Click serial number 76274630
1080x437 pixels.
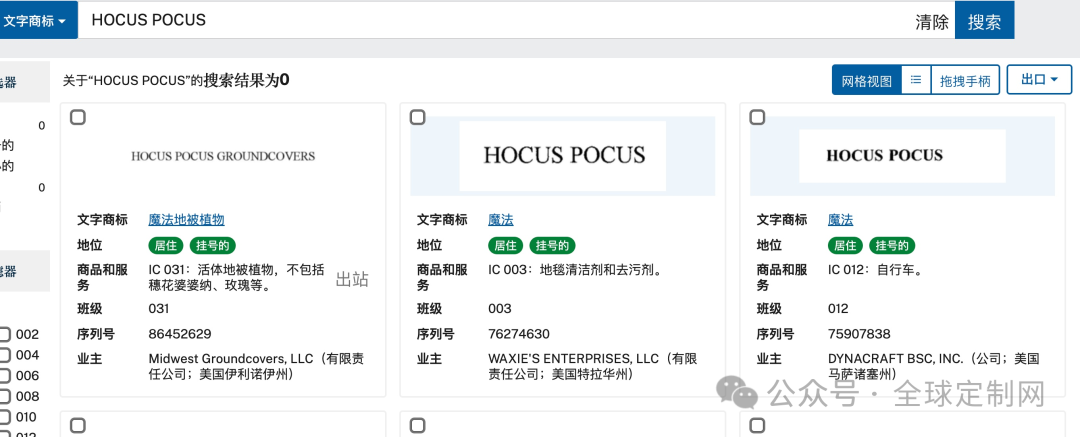[x=519, y=334]
